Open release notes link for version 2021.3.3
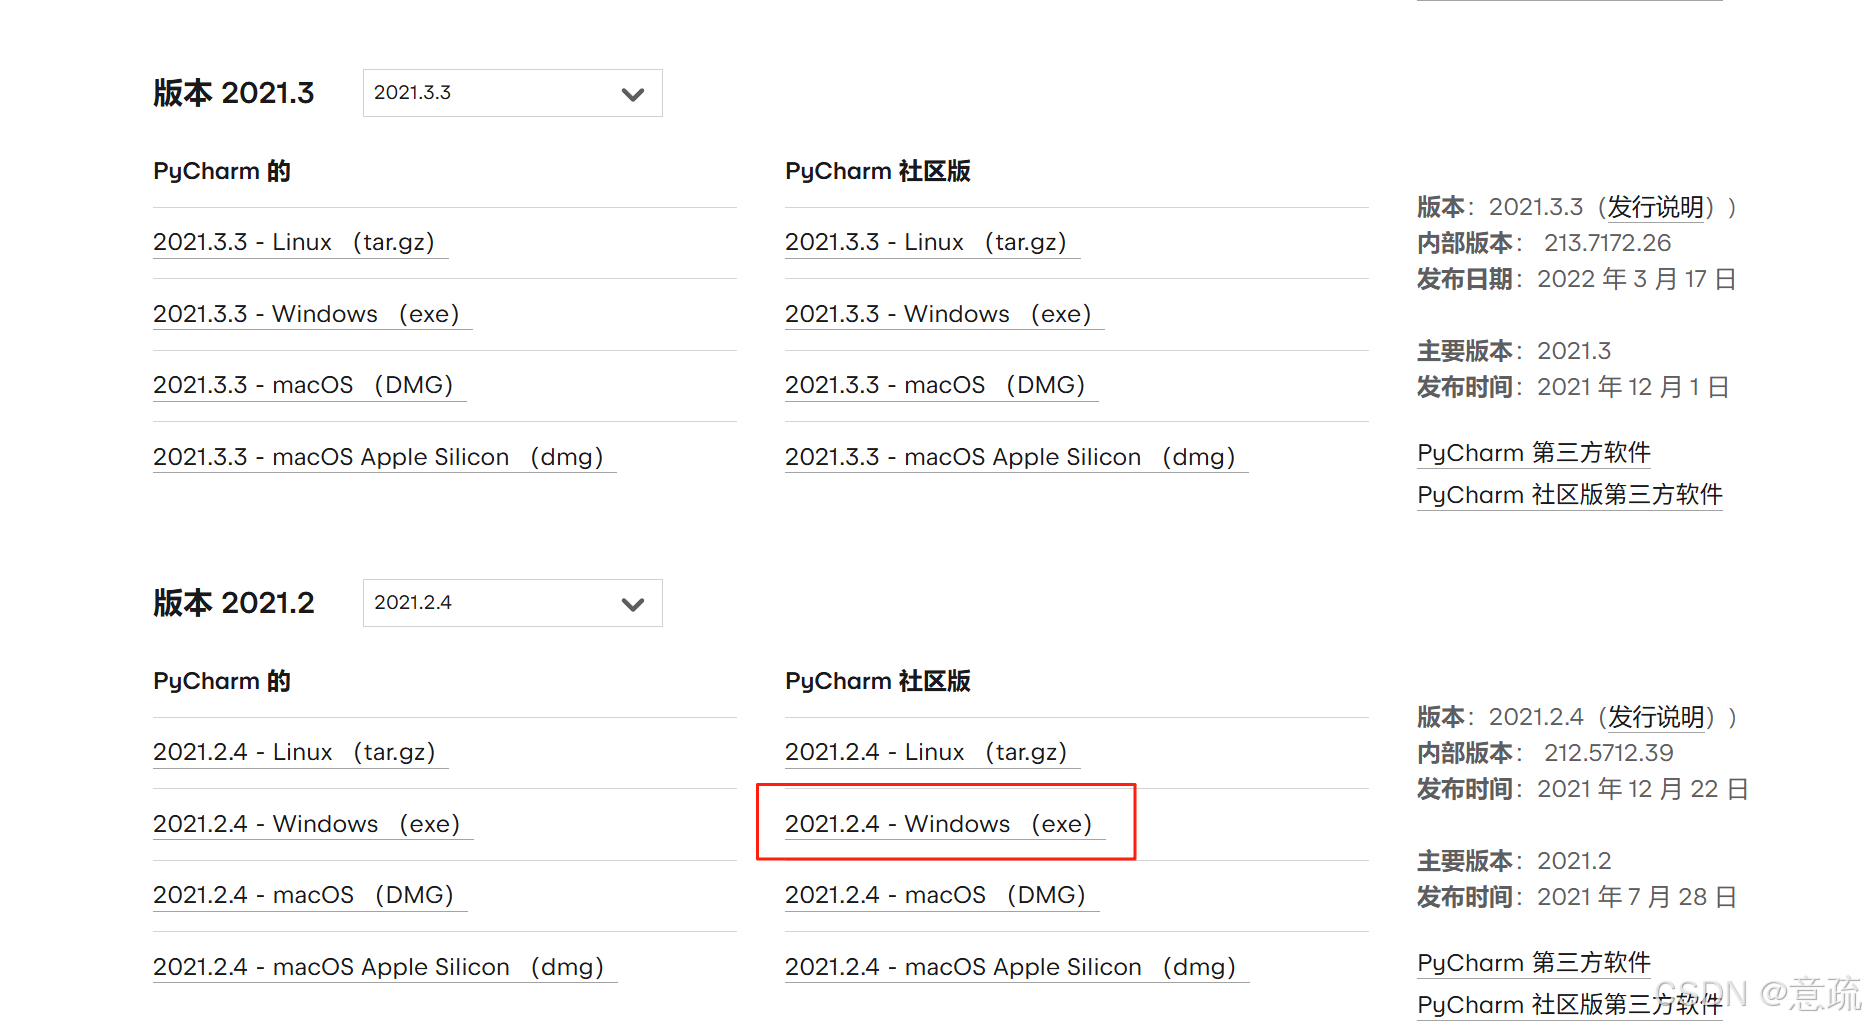This screenshot has width=1866, height=1026. pos(1656,207)
